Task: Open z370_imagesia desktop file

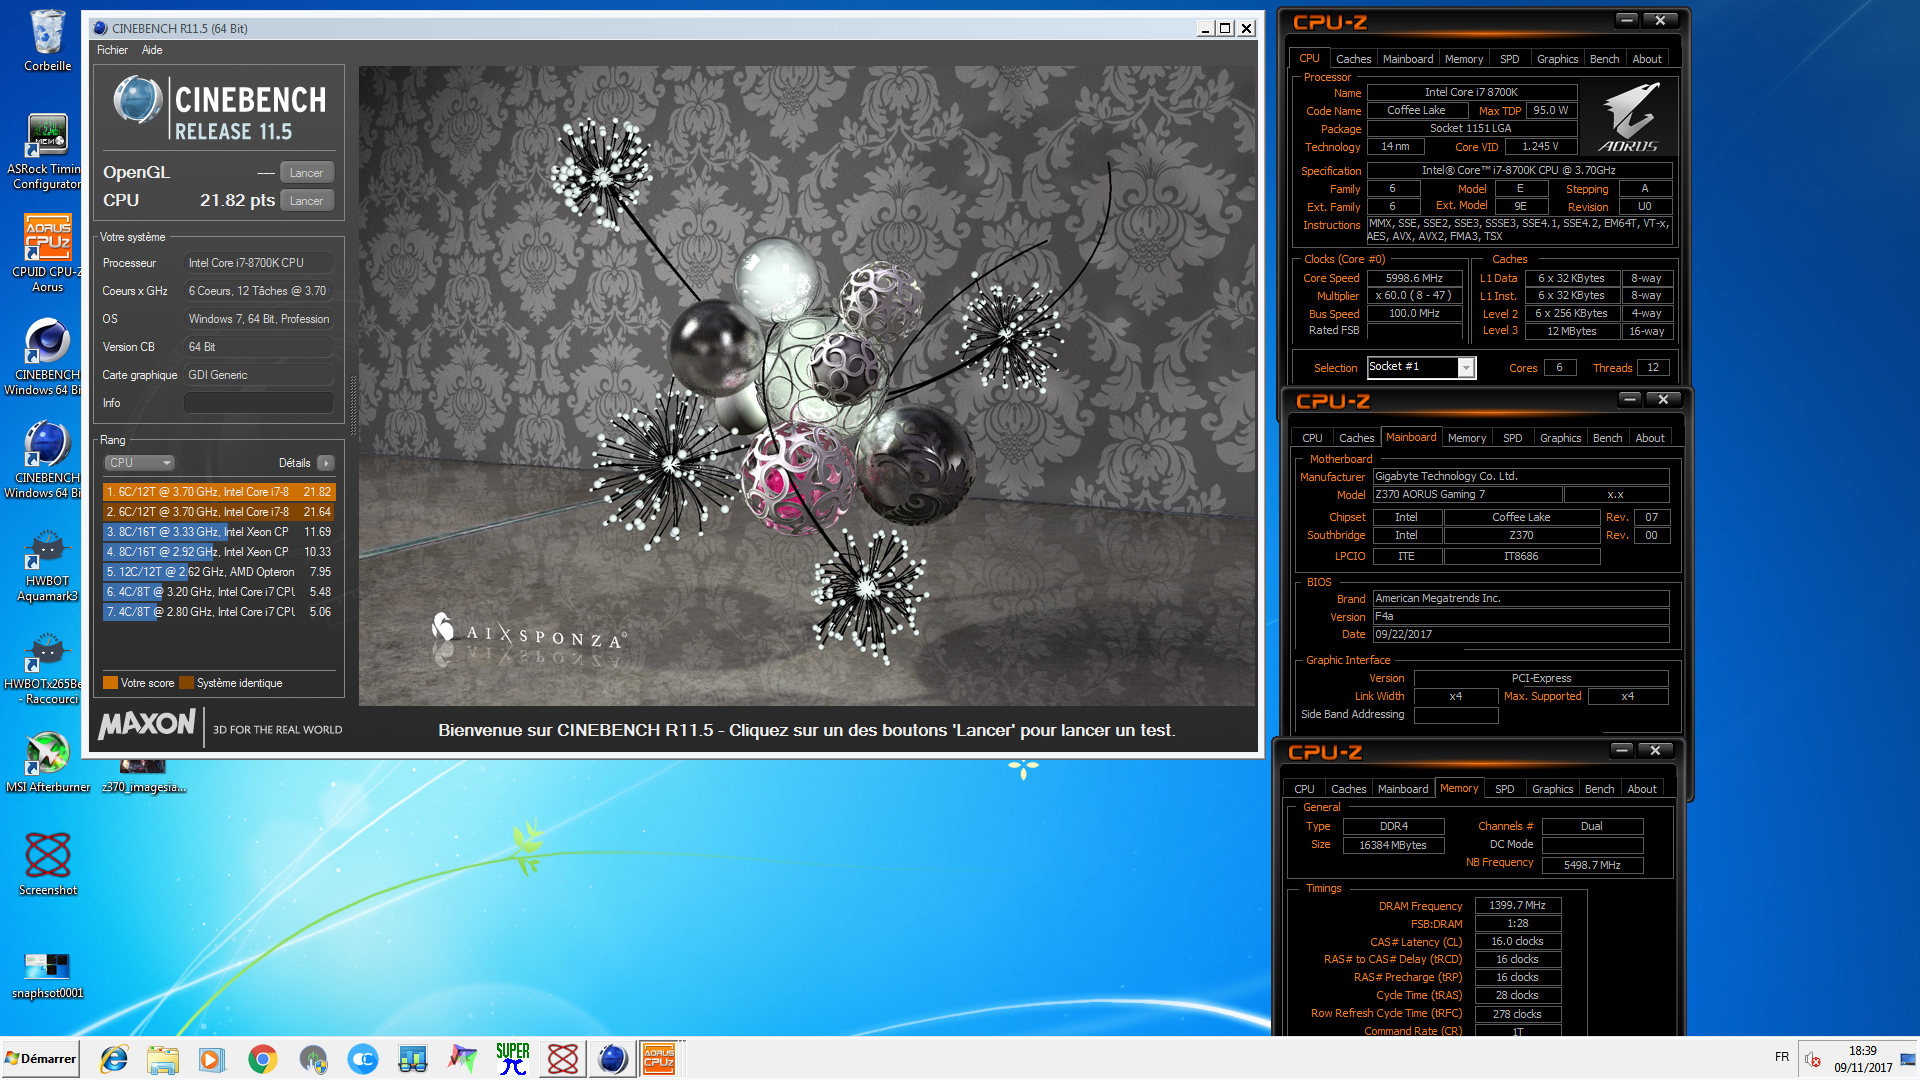Action: pos(143,776)
